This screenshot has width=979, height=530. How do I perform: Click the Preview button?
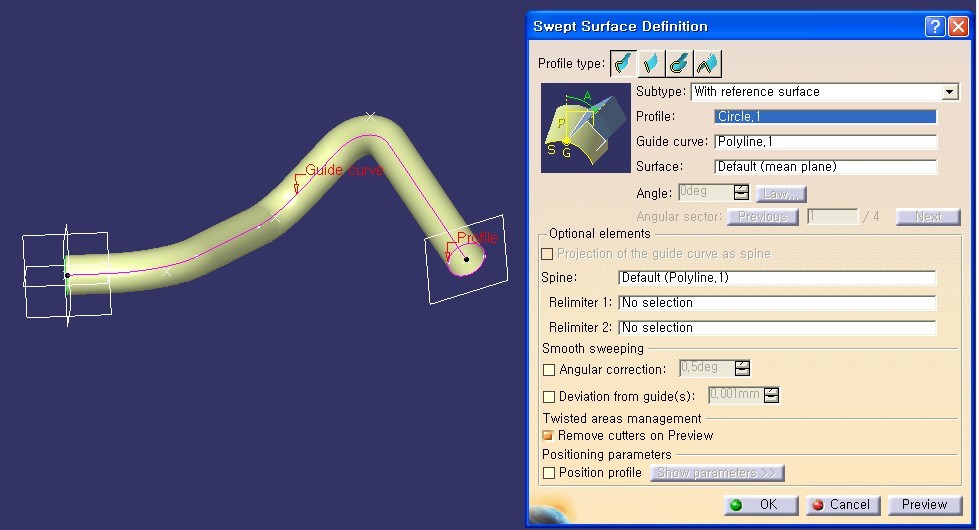point(924,505)
